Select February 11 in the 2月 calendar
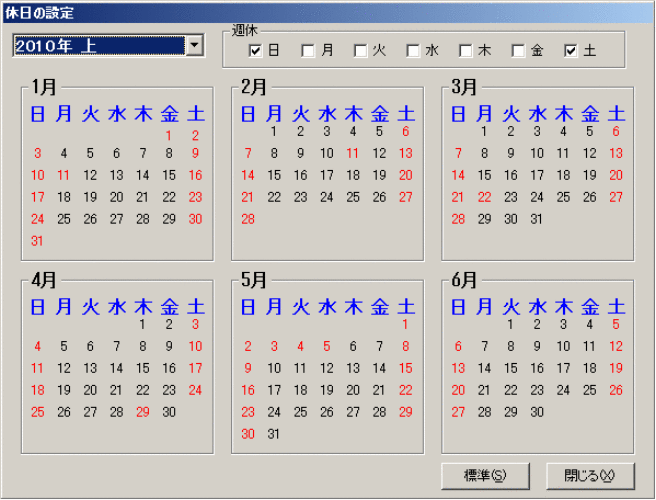Image resolution: width=656 pixels, height=500 pixels. click(352, 153)
